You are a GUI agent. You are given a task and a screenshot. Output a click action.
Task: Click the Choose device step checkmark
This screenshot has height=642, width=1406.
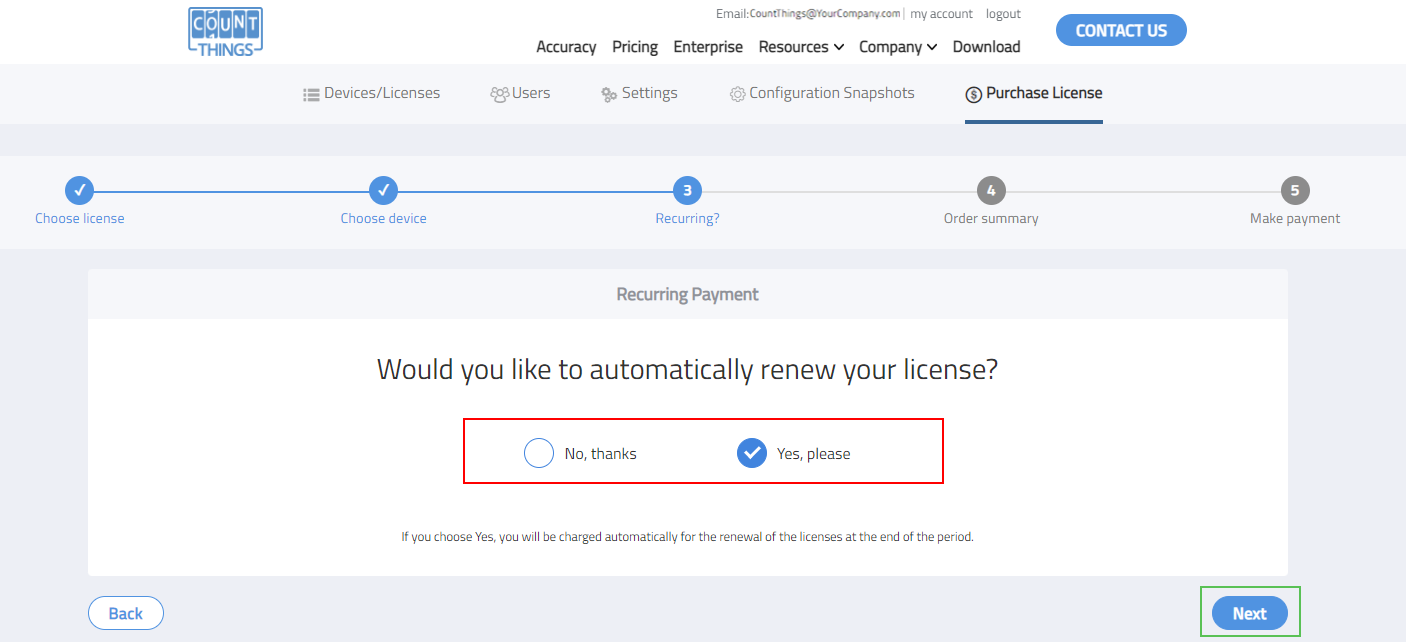(384, 190)
